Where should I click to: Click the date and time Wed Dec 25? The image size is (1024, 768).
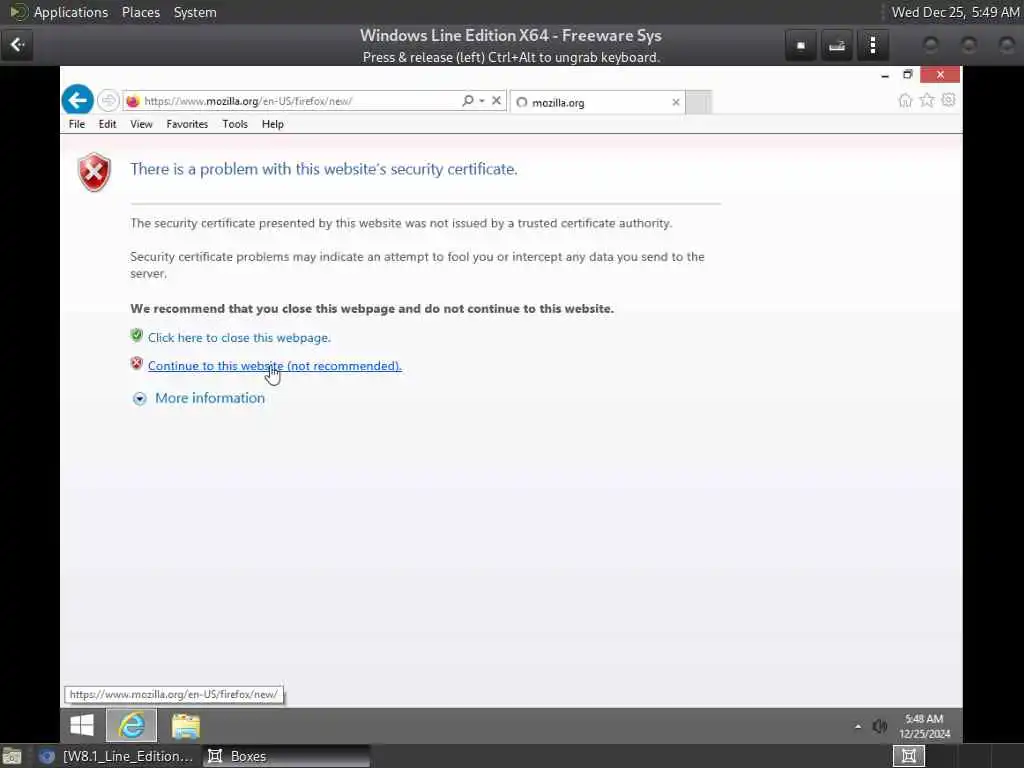point(955,12)
